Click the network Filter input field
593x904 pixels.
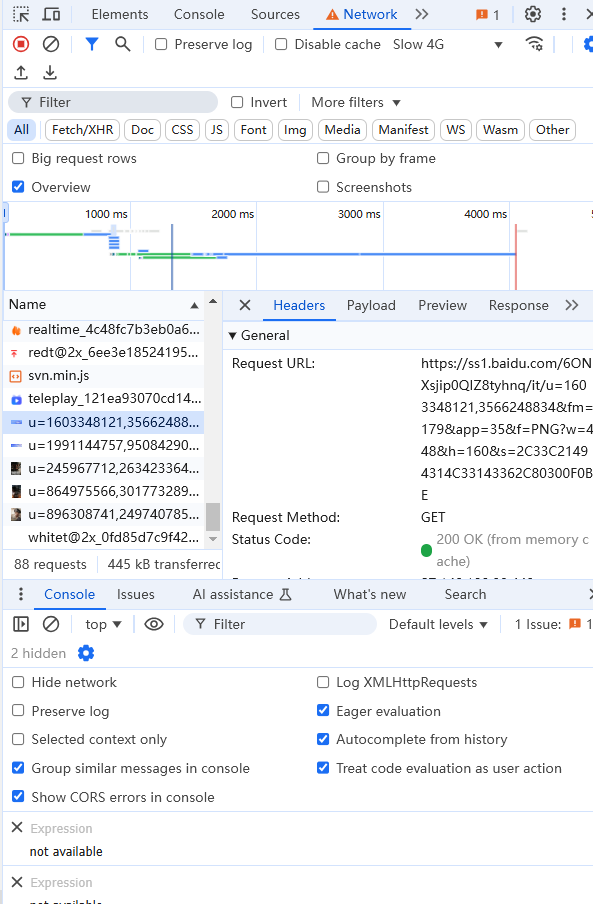[x=113, y=103]
